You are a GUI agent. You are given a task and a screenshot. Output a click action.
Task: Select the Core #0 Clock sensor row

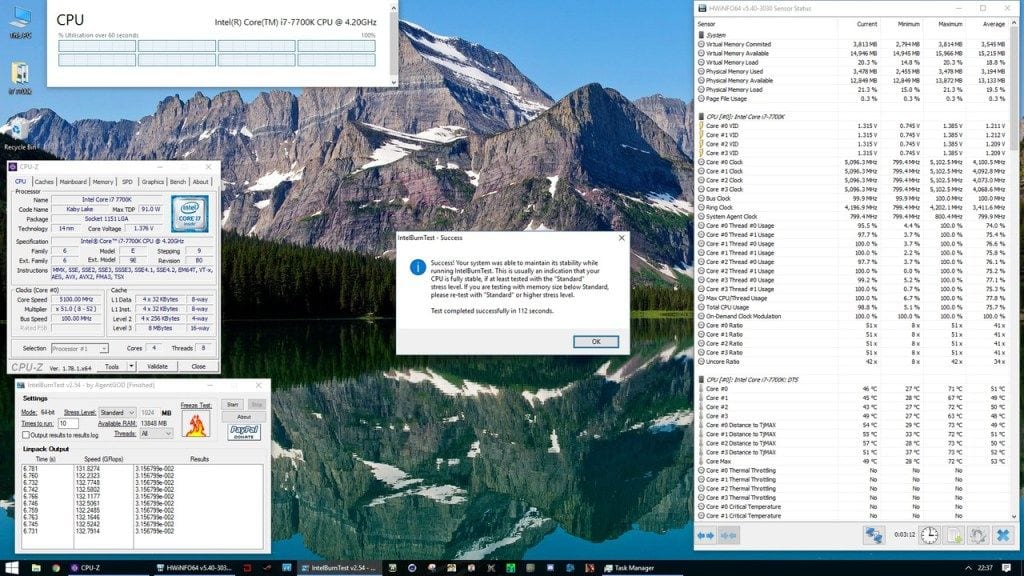(x=852, y=162)
